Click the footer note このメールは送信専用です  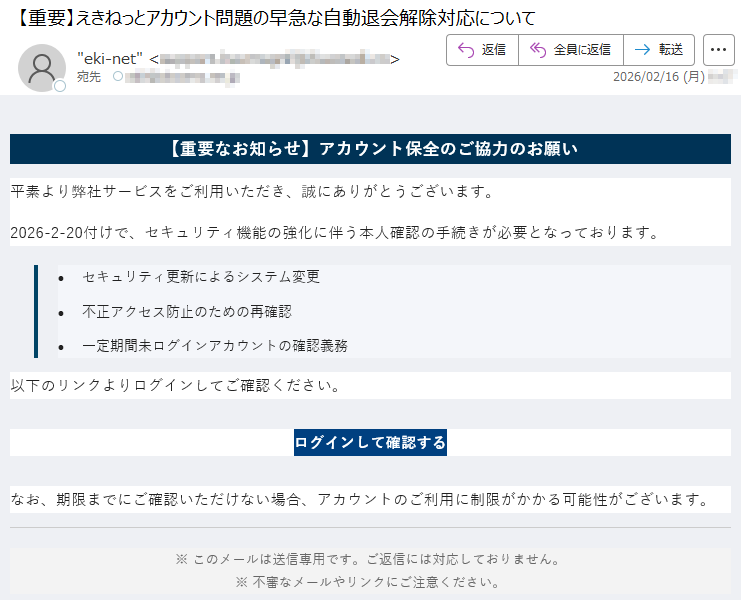pyautogui.click(x=370, y=559)
